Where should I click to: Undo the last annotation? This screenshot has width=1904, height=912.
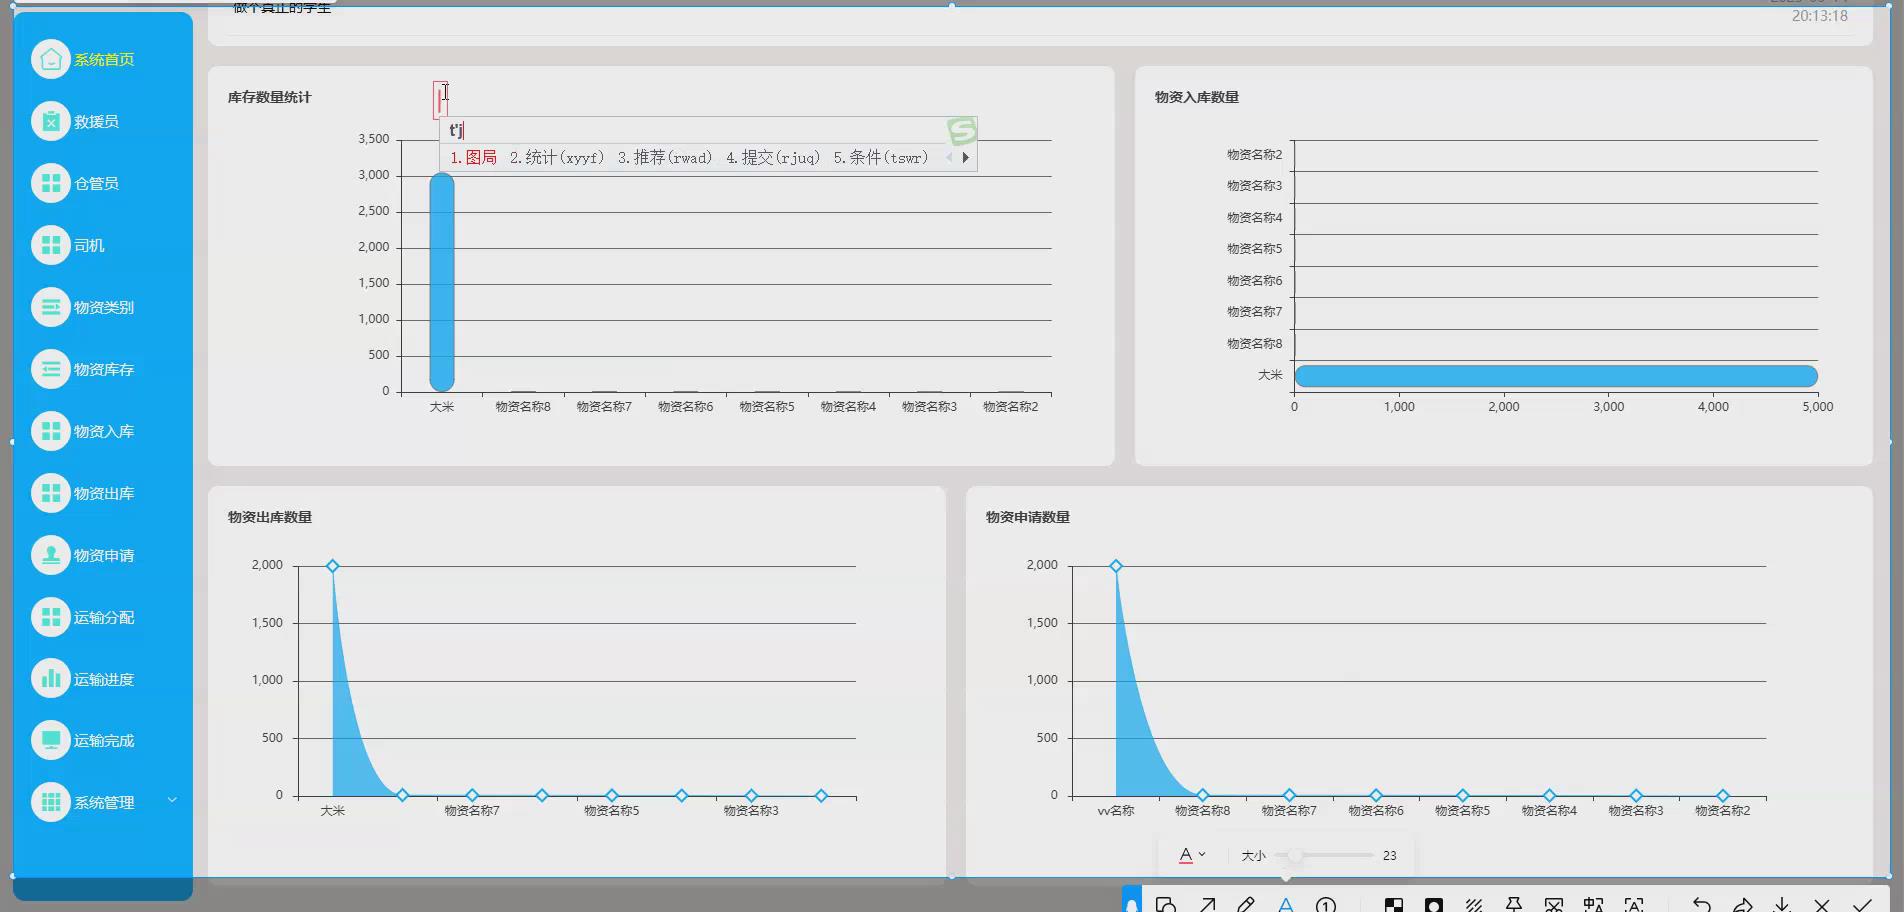[x=1701, y=904]
